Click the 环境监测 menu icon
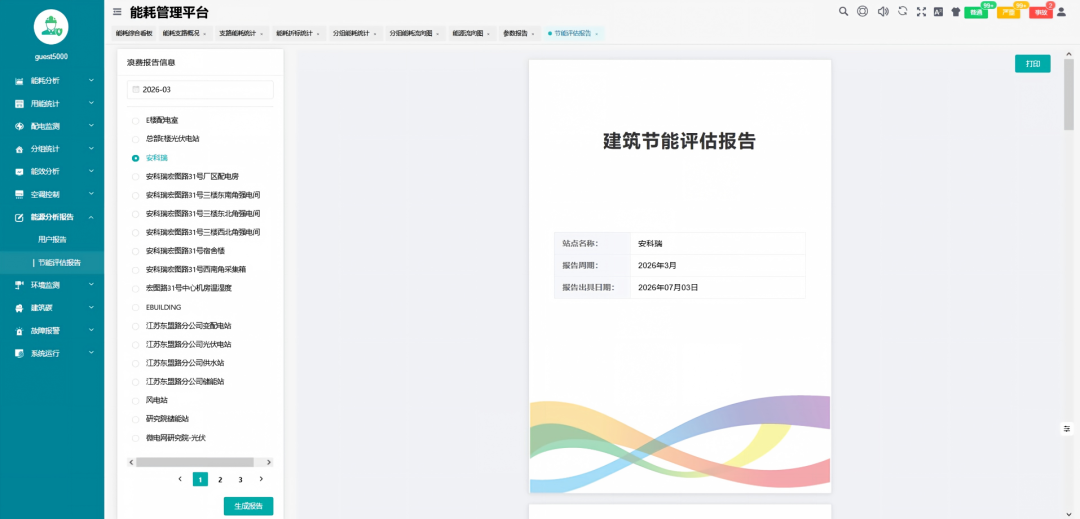 pyautogui.click(x=19, y=285)
